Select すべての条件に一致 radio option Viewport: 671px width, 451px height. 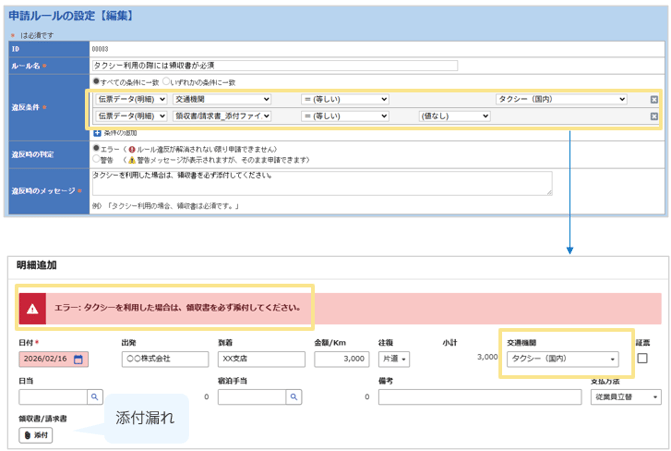tap(96, 81)
